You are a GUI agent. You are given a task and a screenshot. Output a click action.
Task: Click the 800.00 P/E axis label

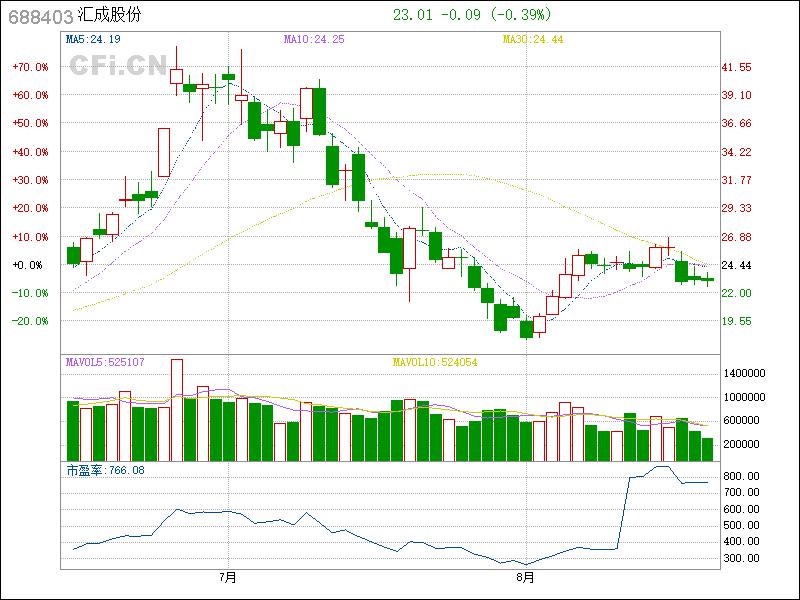741,477
